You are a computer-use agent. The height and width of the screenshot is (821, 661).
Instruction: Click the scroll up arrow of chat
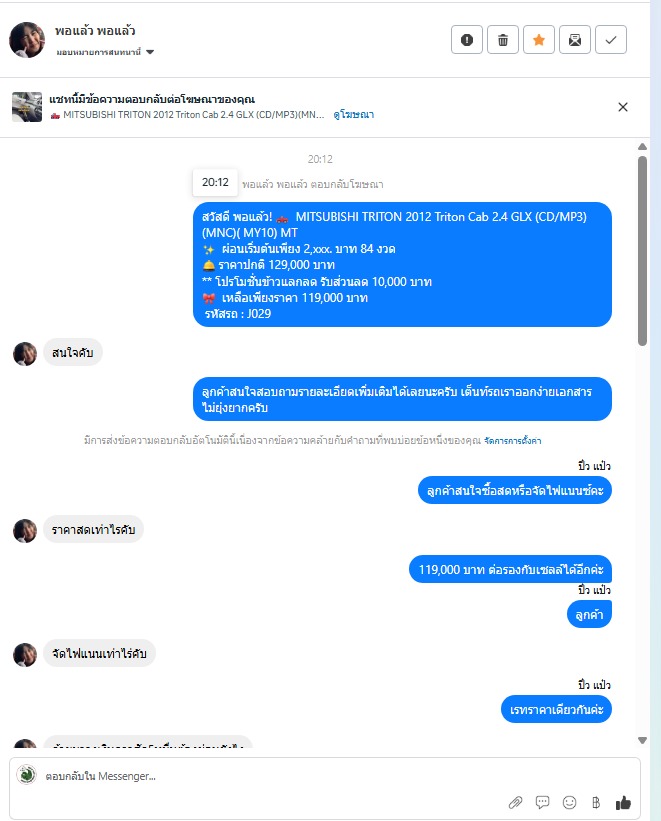click(643, 147)
